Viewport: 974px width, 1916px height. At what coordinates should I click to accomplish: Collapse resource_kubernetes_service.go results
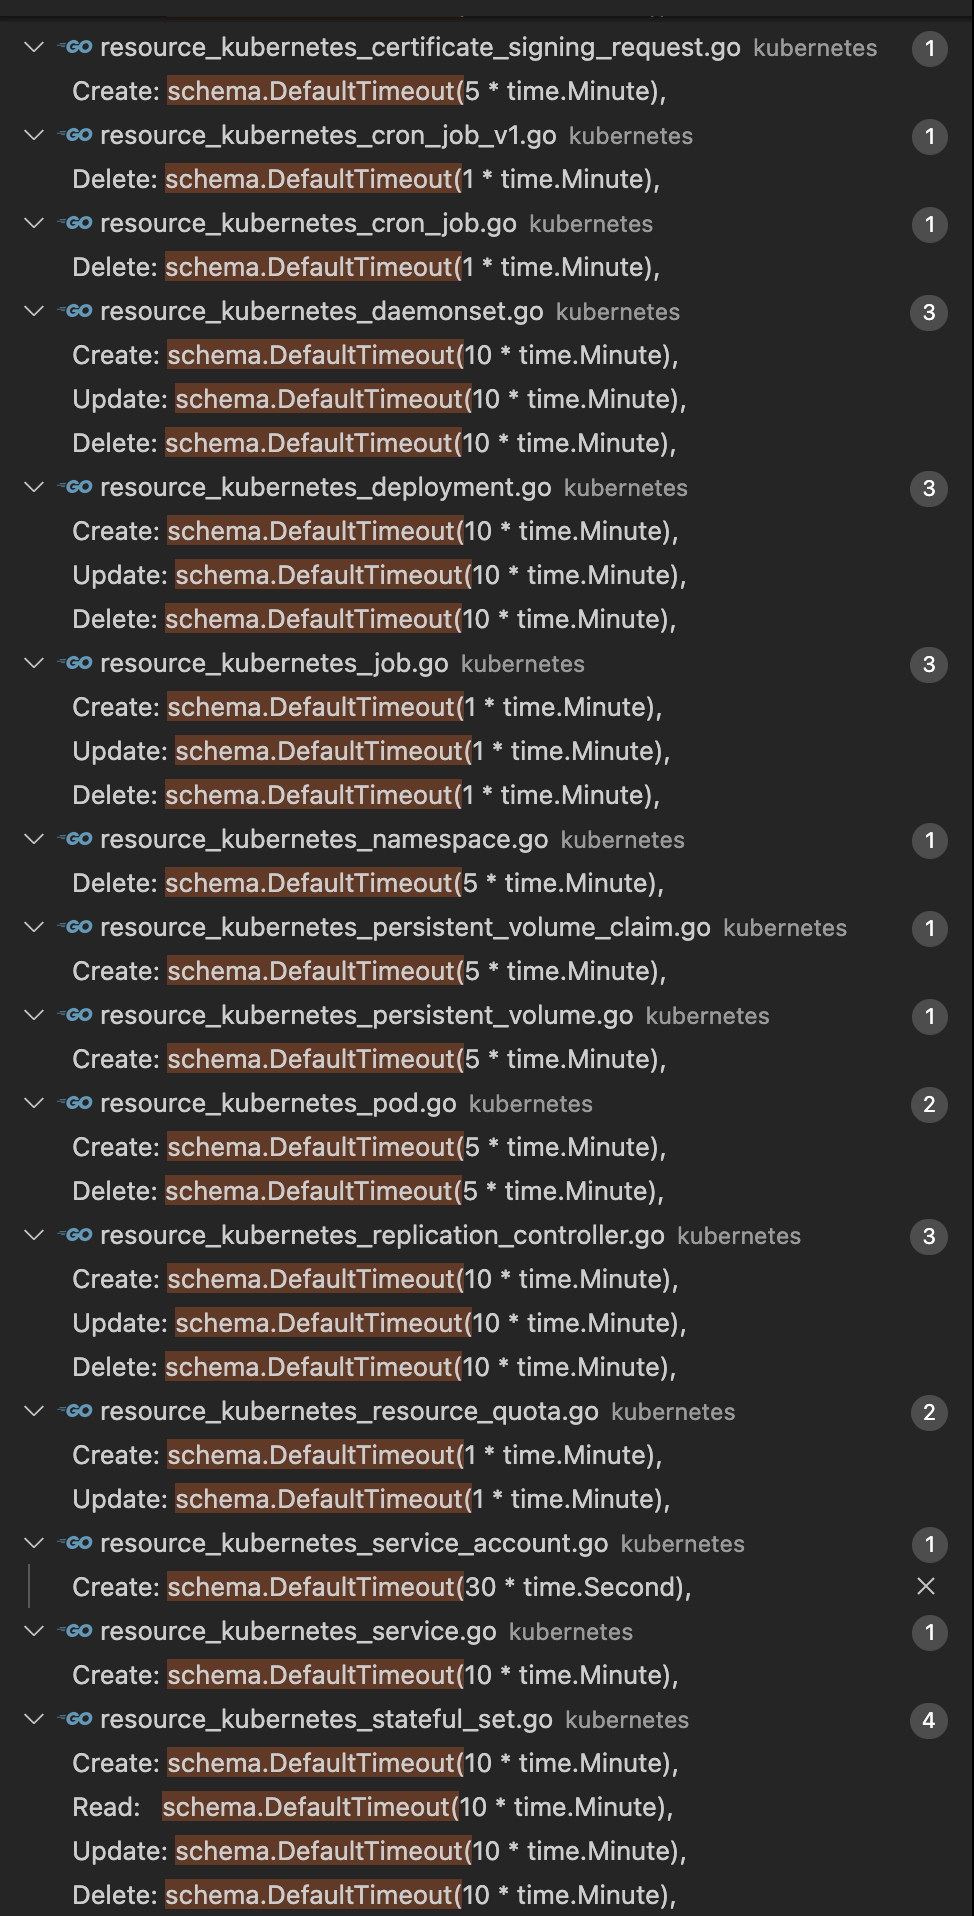(34, 1631)
